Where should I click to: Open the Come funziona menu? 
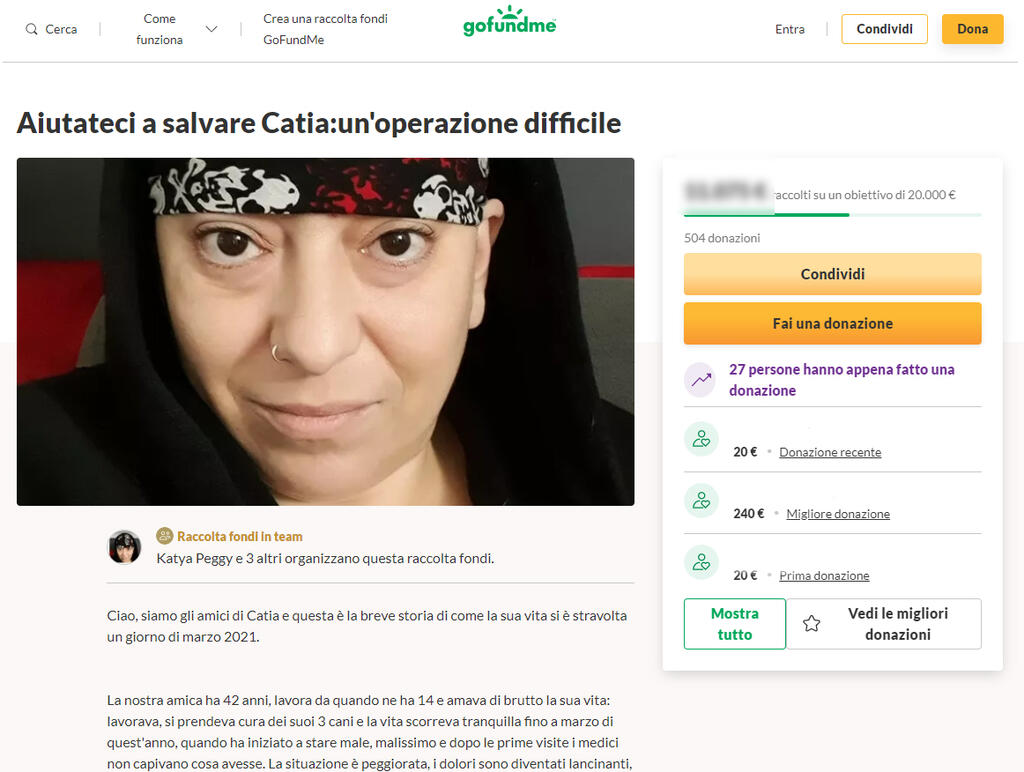point(159,29)
